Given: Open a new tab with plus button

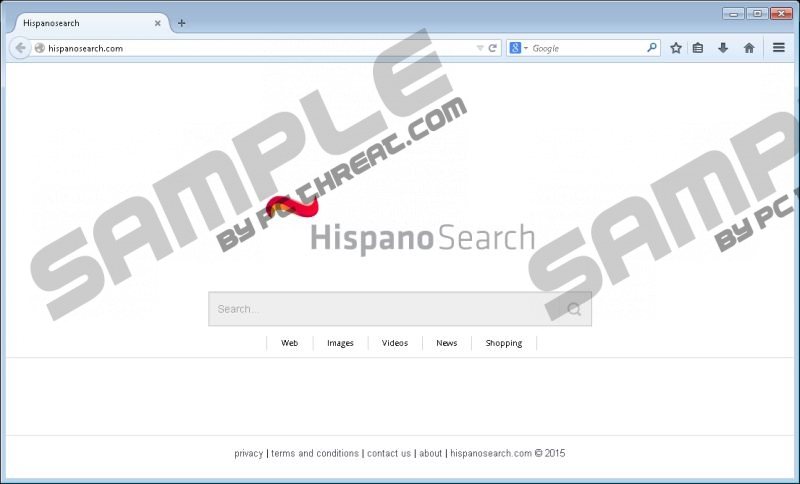Looking at the screenshot, I should 181,23.
